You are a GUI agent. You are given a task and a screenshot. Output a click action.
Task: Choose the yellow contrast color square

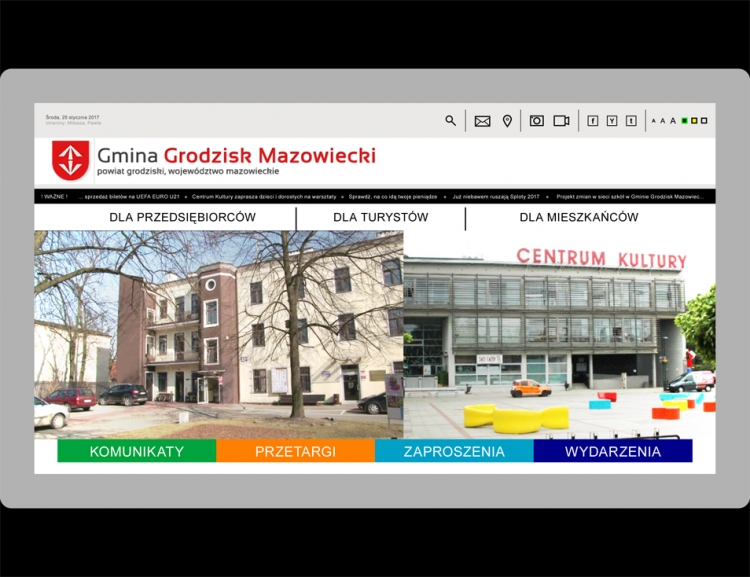click(x=694, y=121)
